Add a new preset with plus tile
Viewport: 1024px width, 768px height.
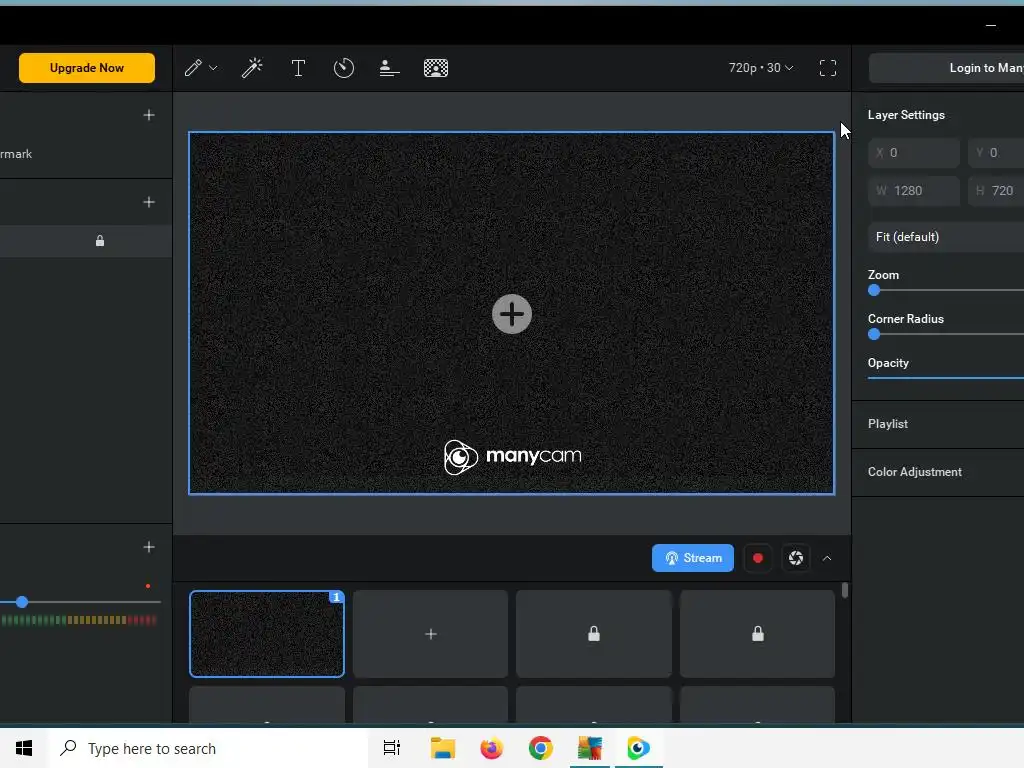point(430,633)
